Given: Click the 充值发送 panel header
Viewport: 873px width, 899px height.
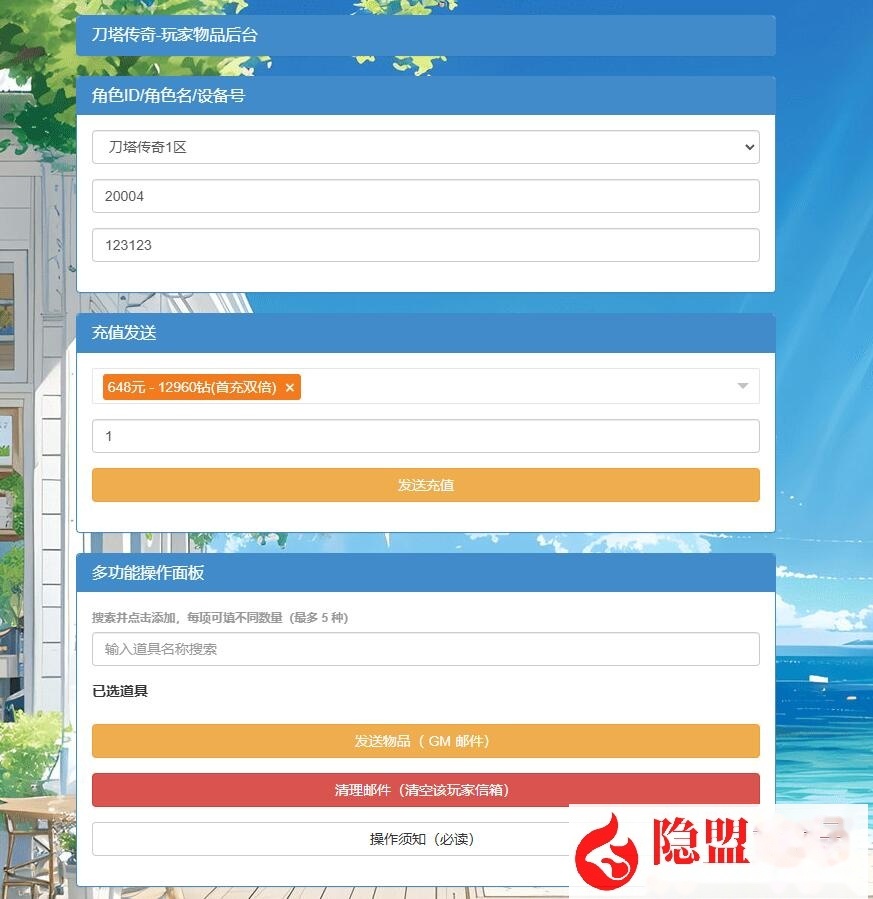Looking at the screenshot, I should pos(425,333).
